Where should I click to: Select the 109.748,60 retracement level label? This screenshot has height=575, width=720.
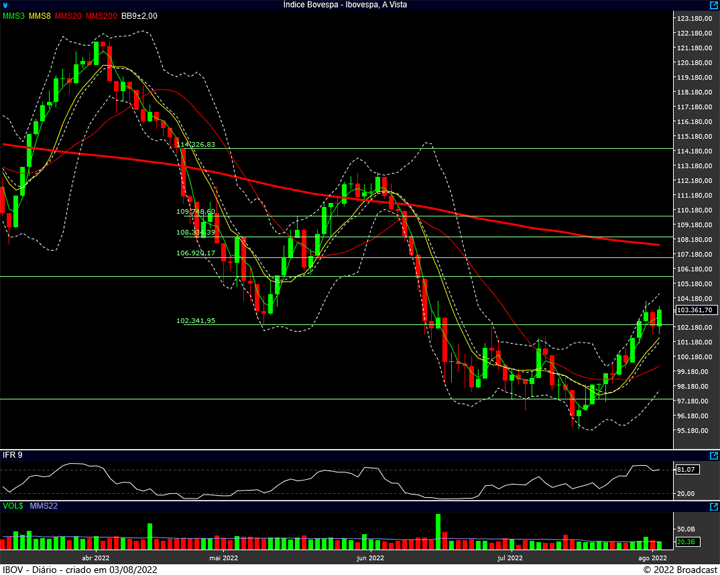click(x=196, y=211)
